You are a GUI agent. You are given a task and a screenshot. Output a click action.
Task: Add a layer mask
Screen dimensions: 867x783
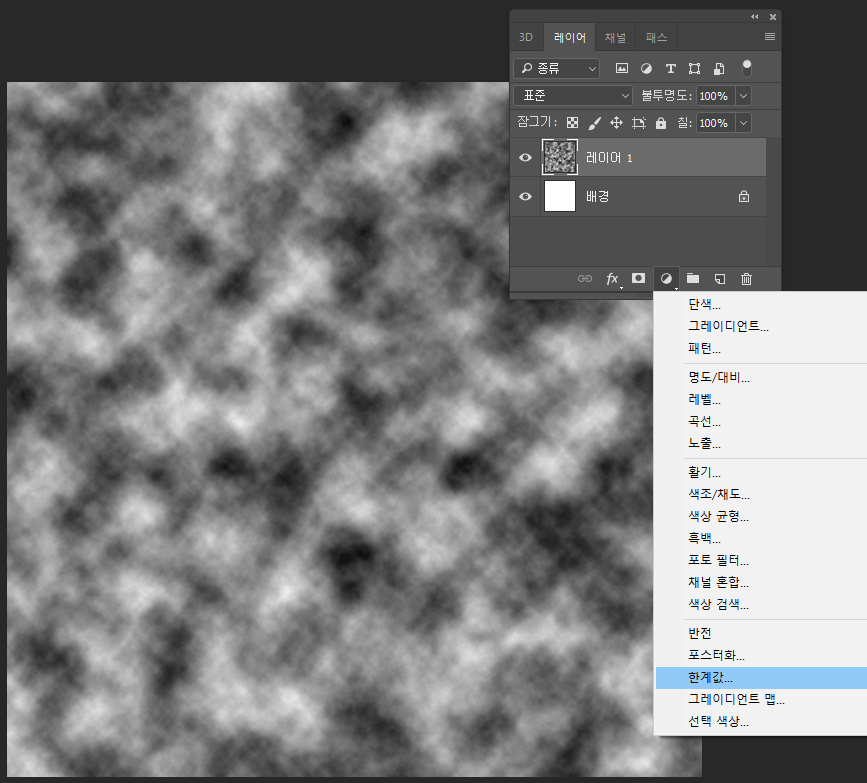coord(639,278)
